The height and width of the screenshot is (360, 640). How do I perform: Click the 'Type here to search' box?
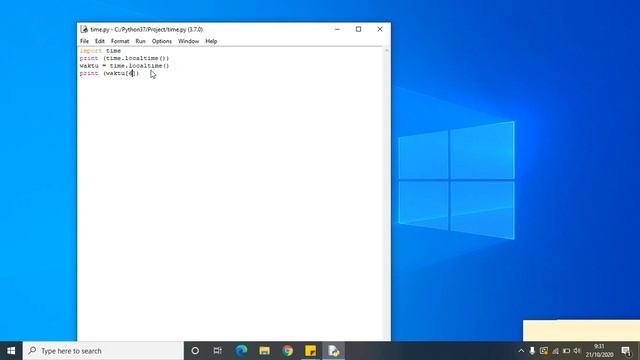(x=103, y=351)
